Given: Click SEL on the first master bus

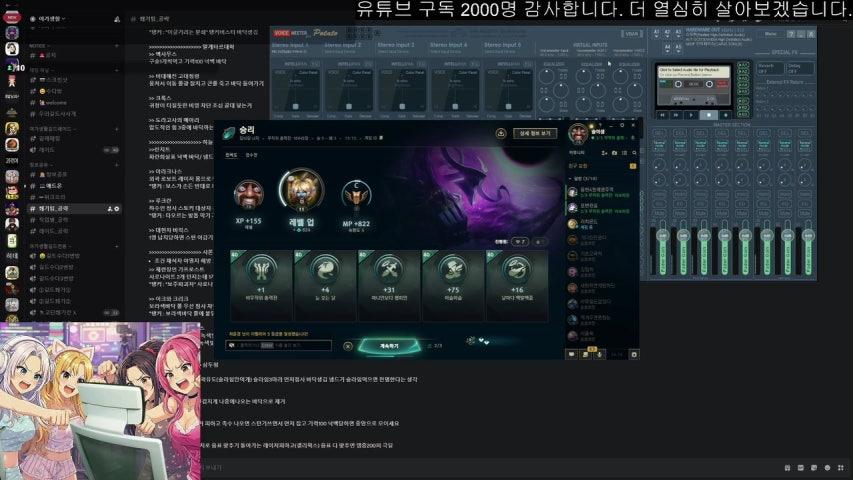Looking at the screenshot, I should point(659,132).
